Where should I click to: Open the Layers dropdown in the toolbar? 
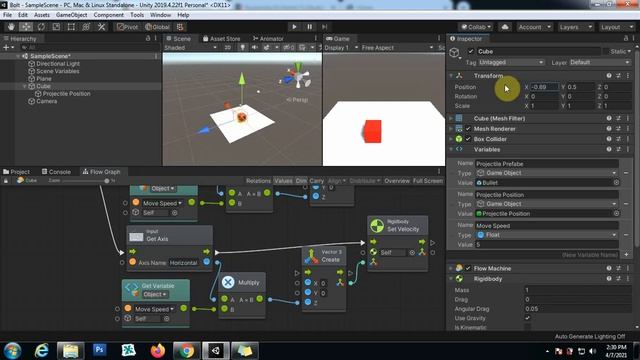pyautogui.click(x=576, y=27)
